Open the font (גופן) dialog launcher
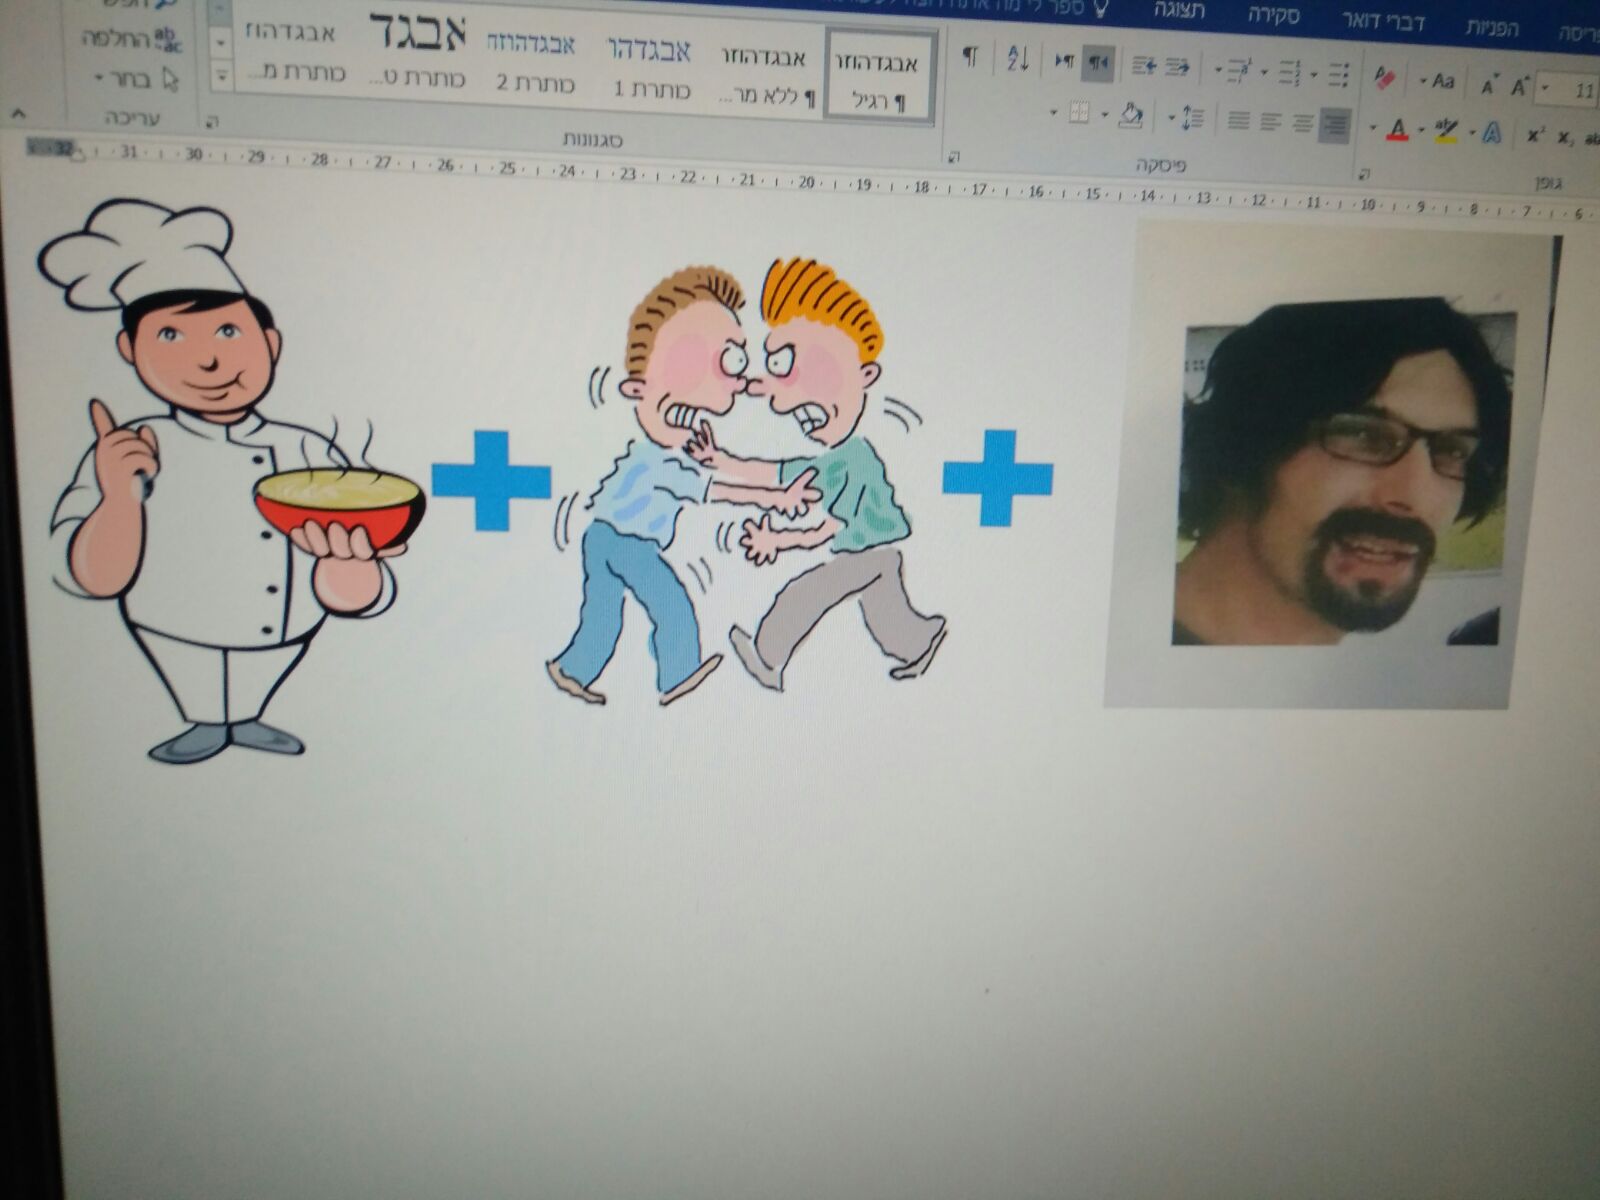This screenshot has width=1600, height=1200. (1364, 173)
